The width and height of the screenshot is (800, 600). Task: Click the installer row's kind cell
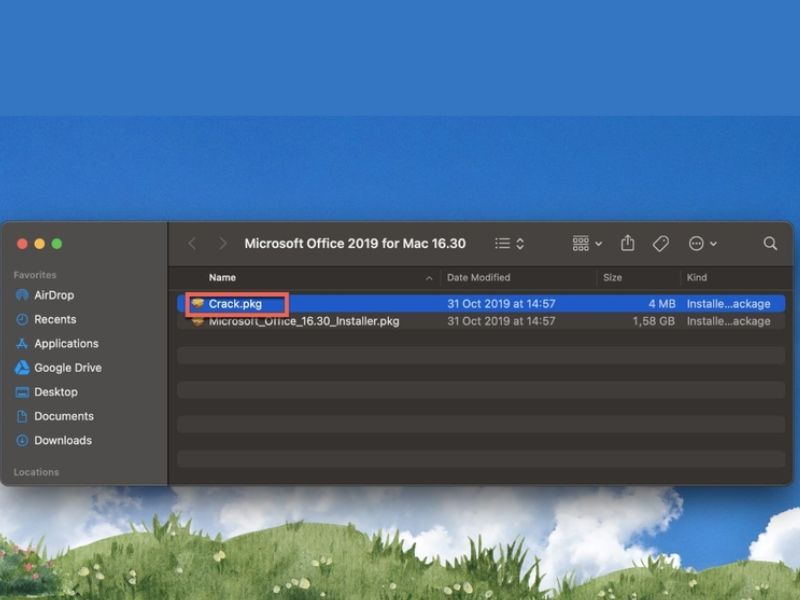[x=728, y=321]
